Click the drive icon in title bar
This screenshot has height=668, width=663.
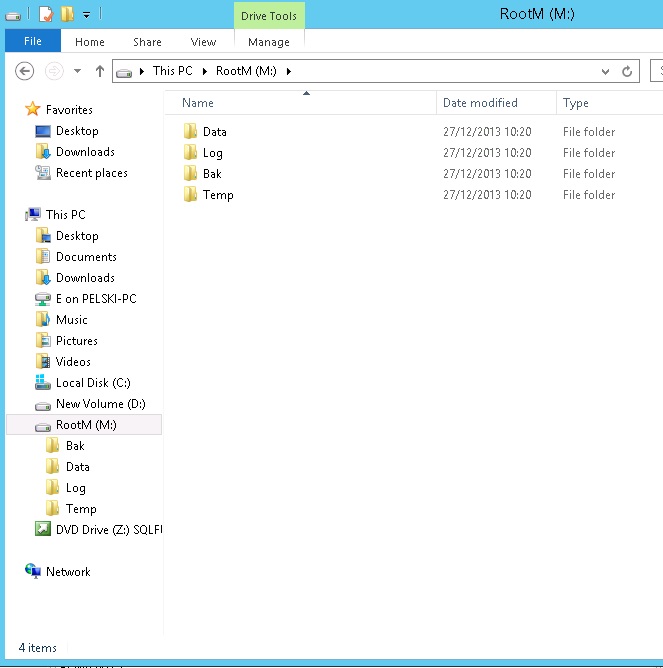click(13, 16)
